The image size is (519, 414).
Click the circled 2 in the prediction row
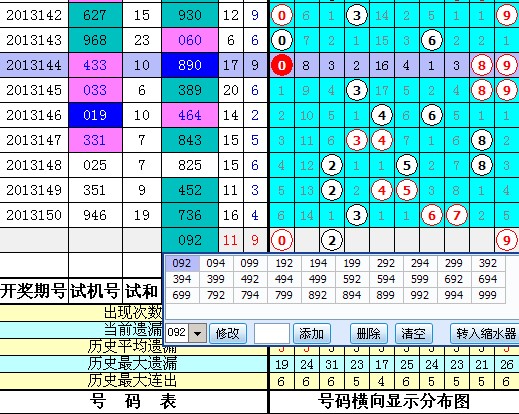[332, 240]
